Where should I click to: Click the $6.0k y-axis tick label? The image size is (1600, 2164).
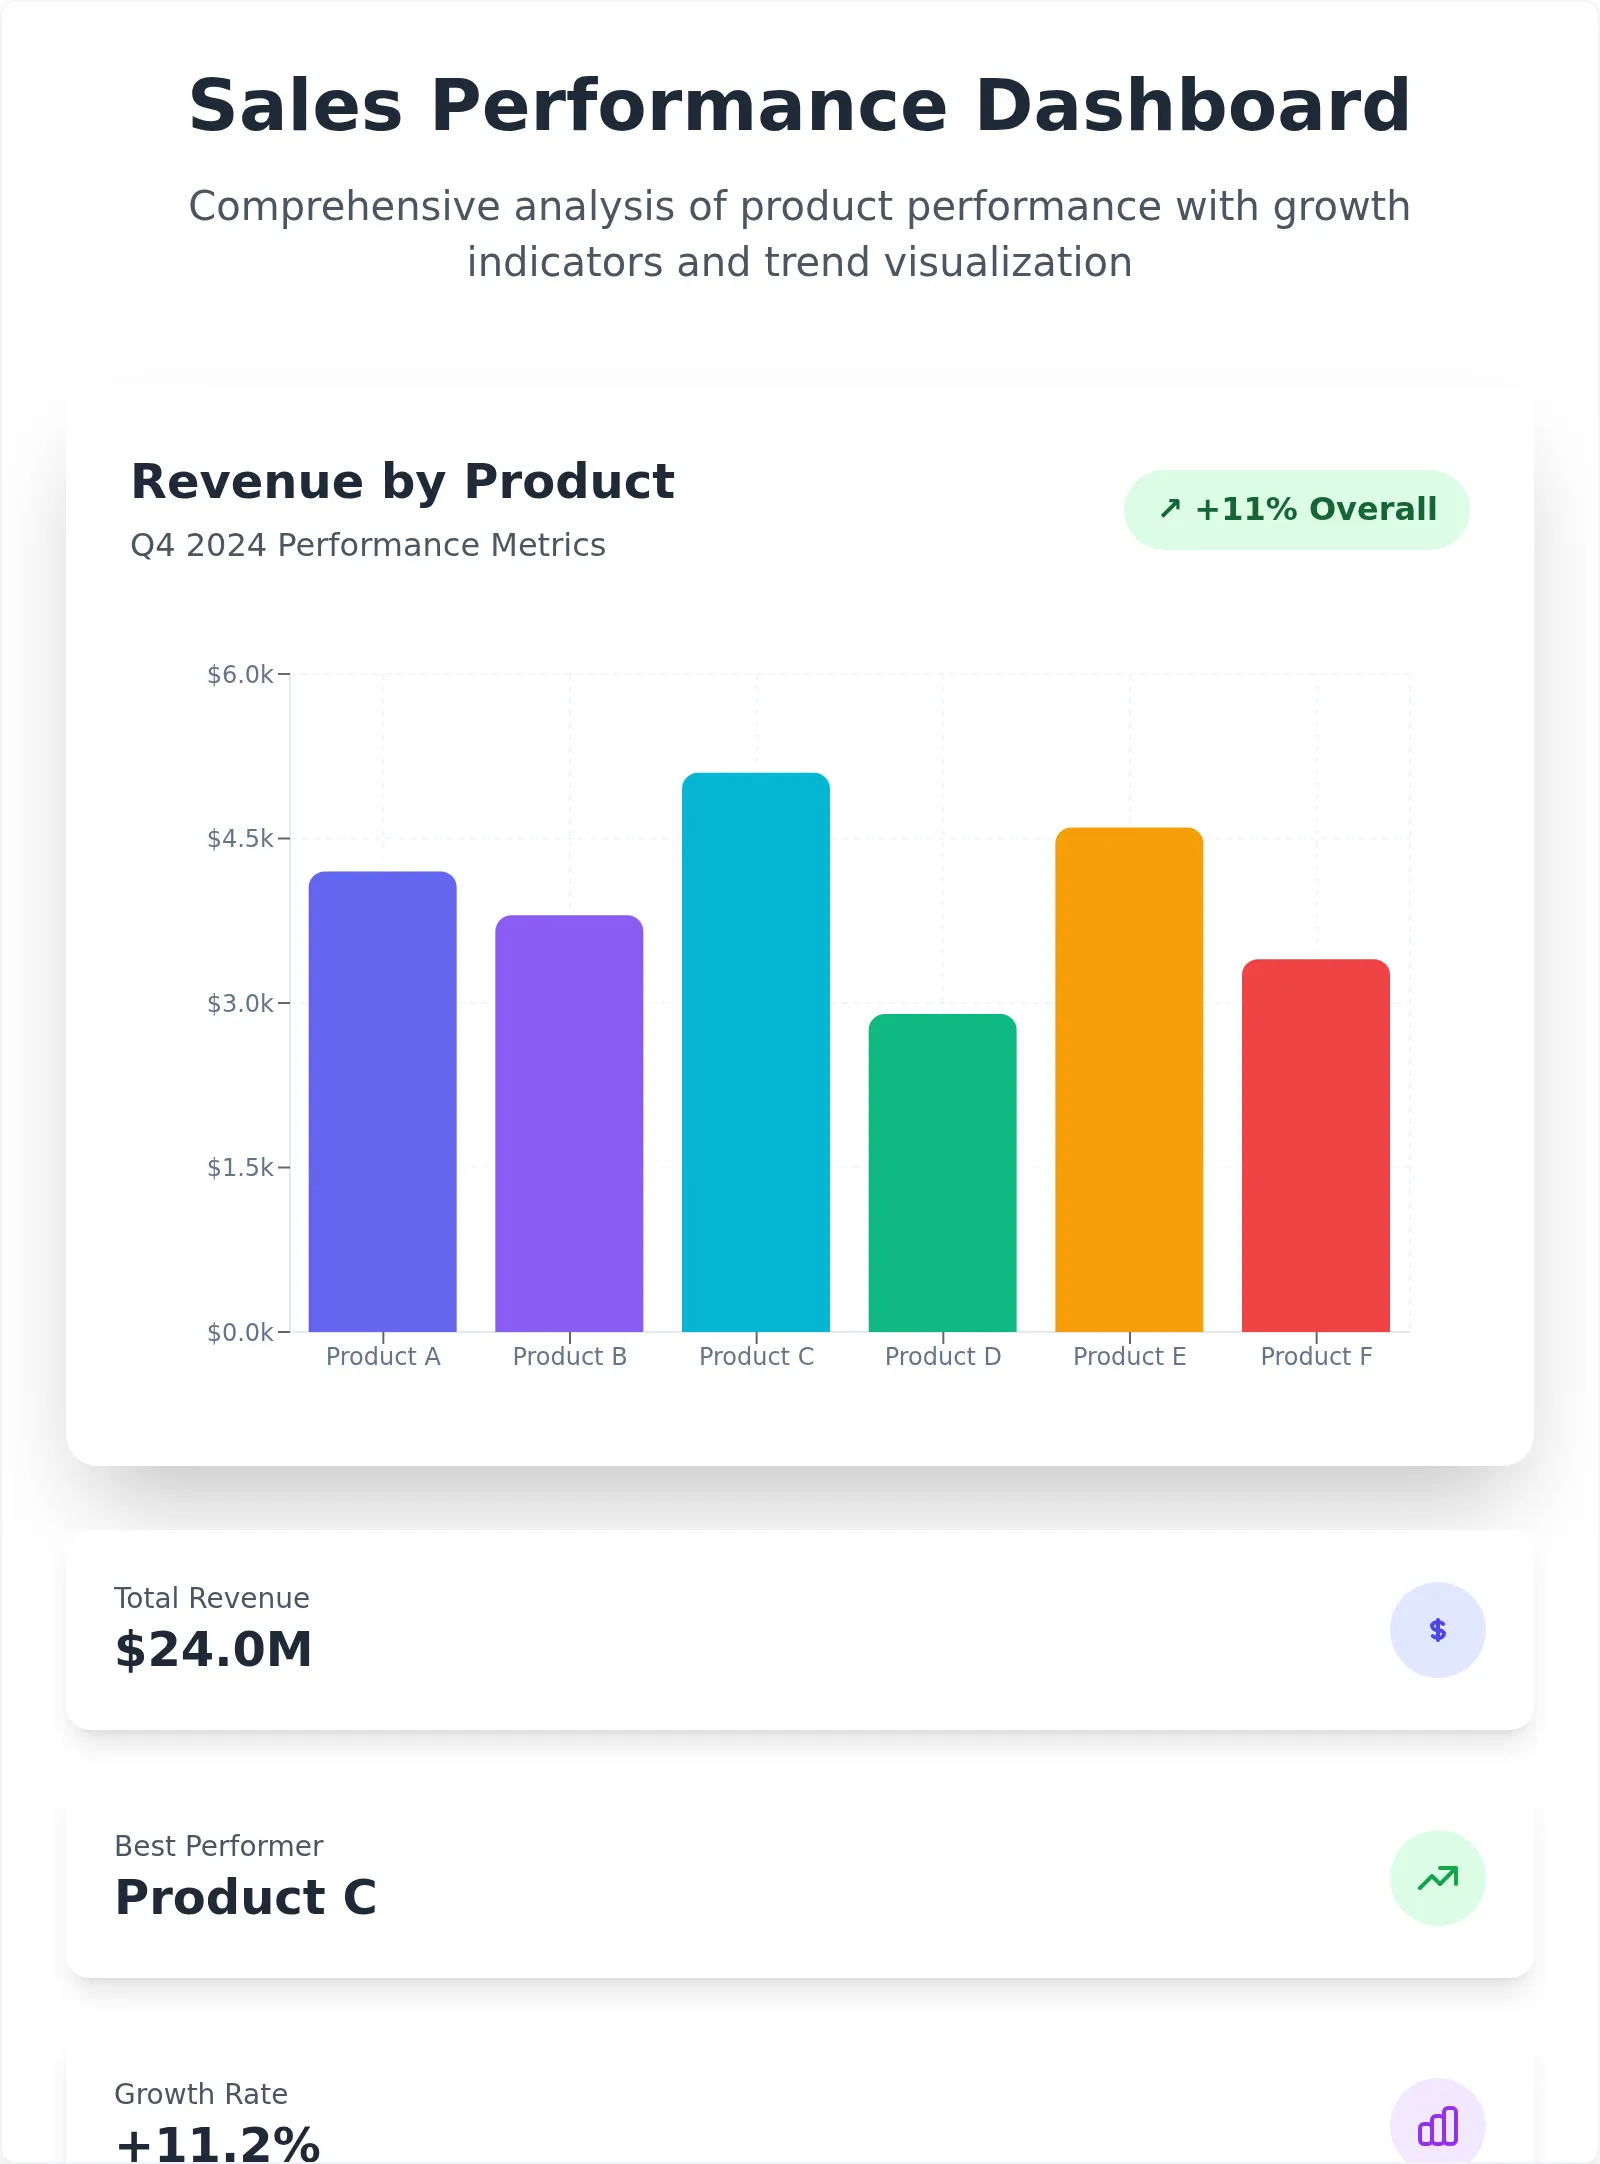[240, 674]
